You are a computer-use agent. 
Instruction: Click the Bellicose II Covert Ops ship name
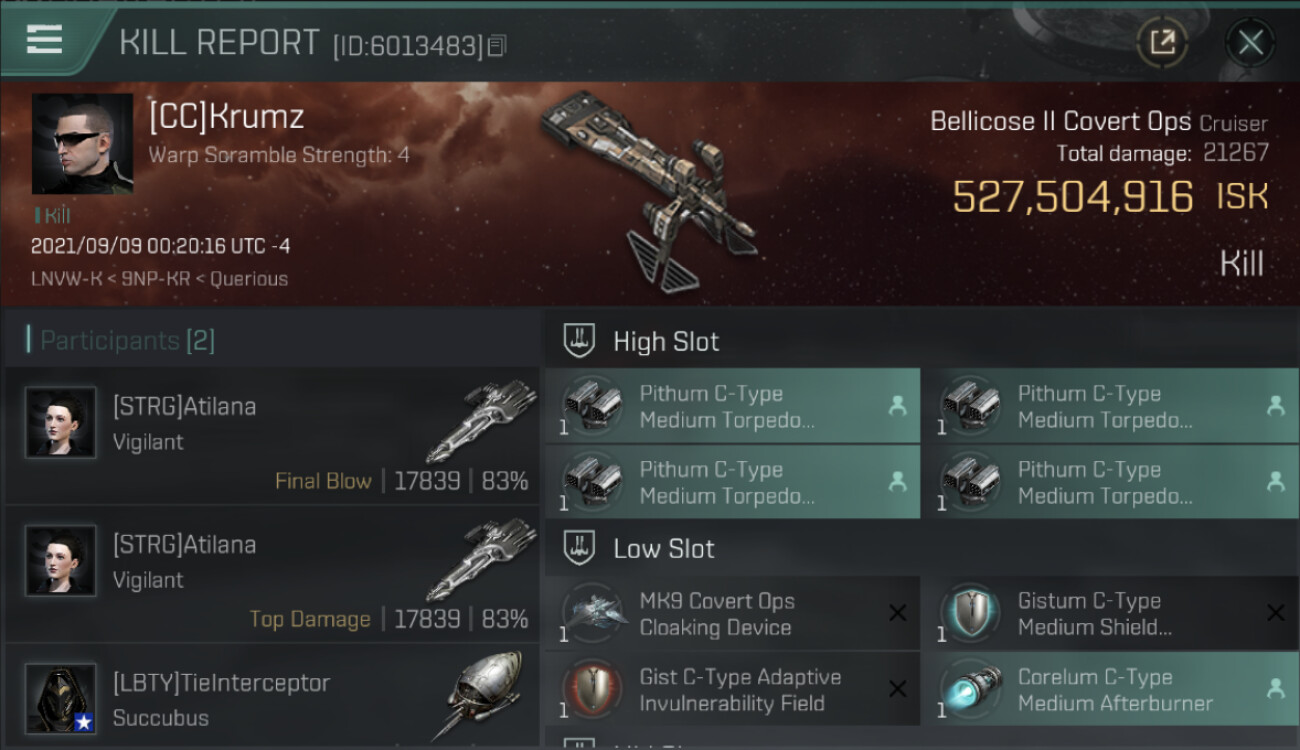click(x=1060, y=122)
